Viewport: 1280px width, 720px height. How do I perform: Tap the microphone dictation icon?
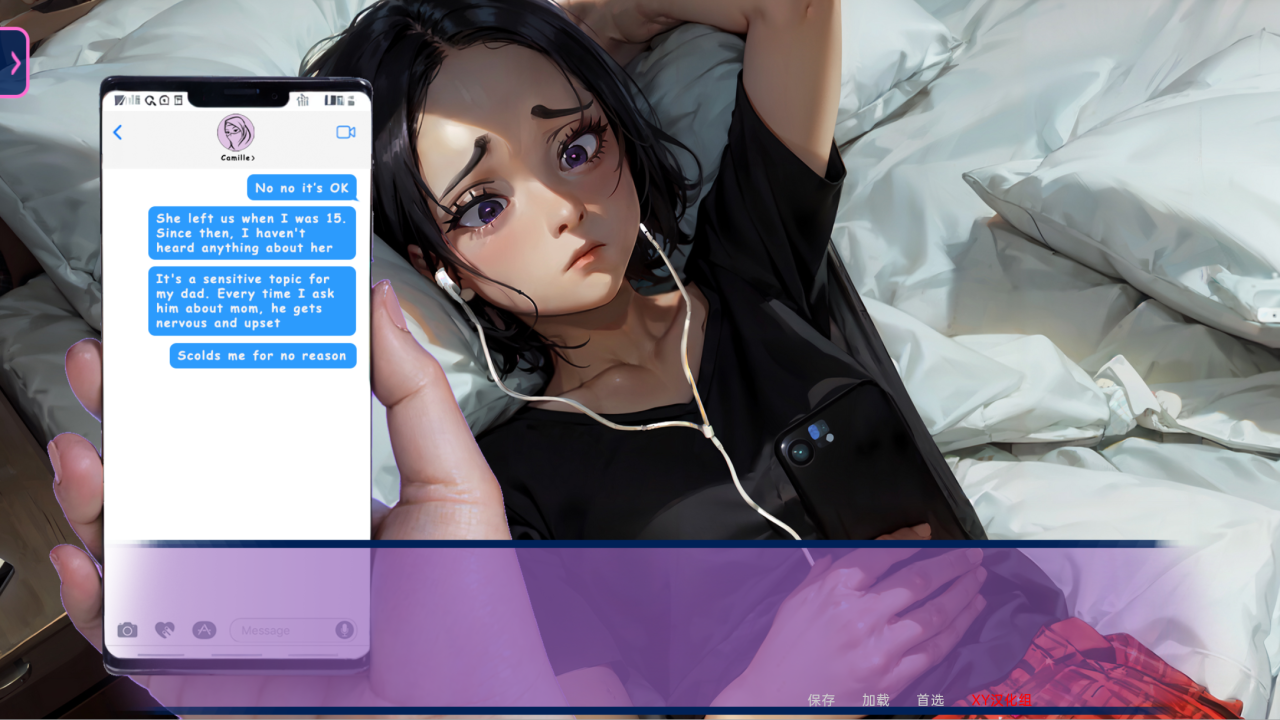pos(344,630)
